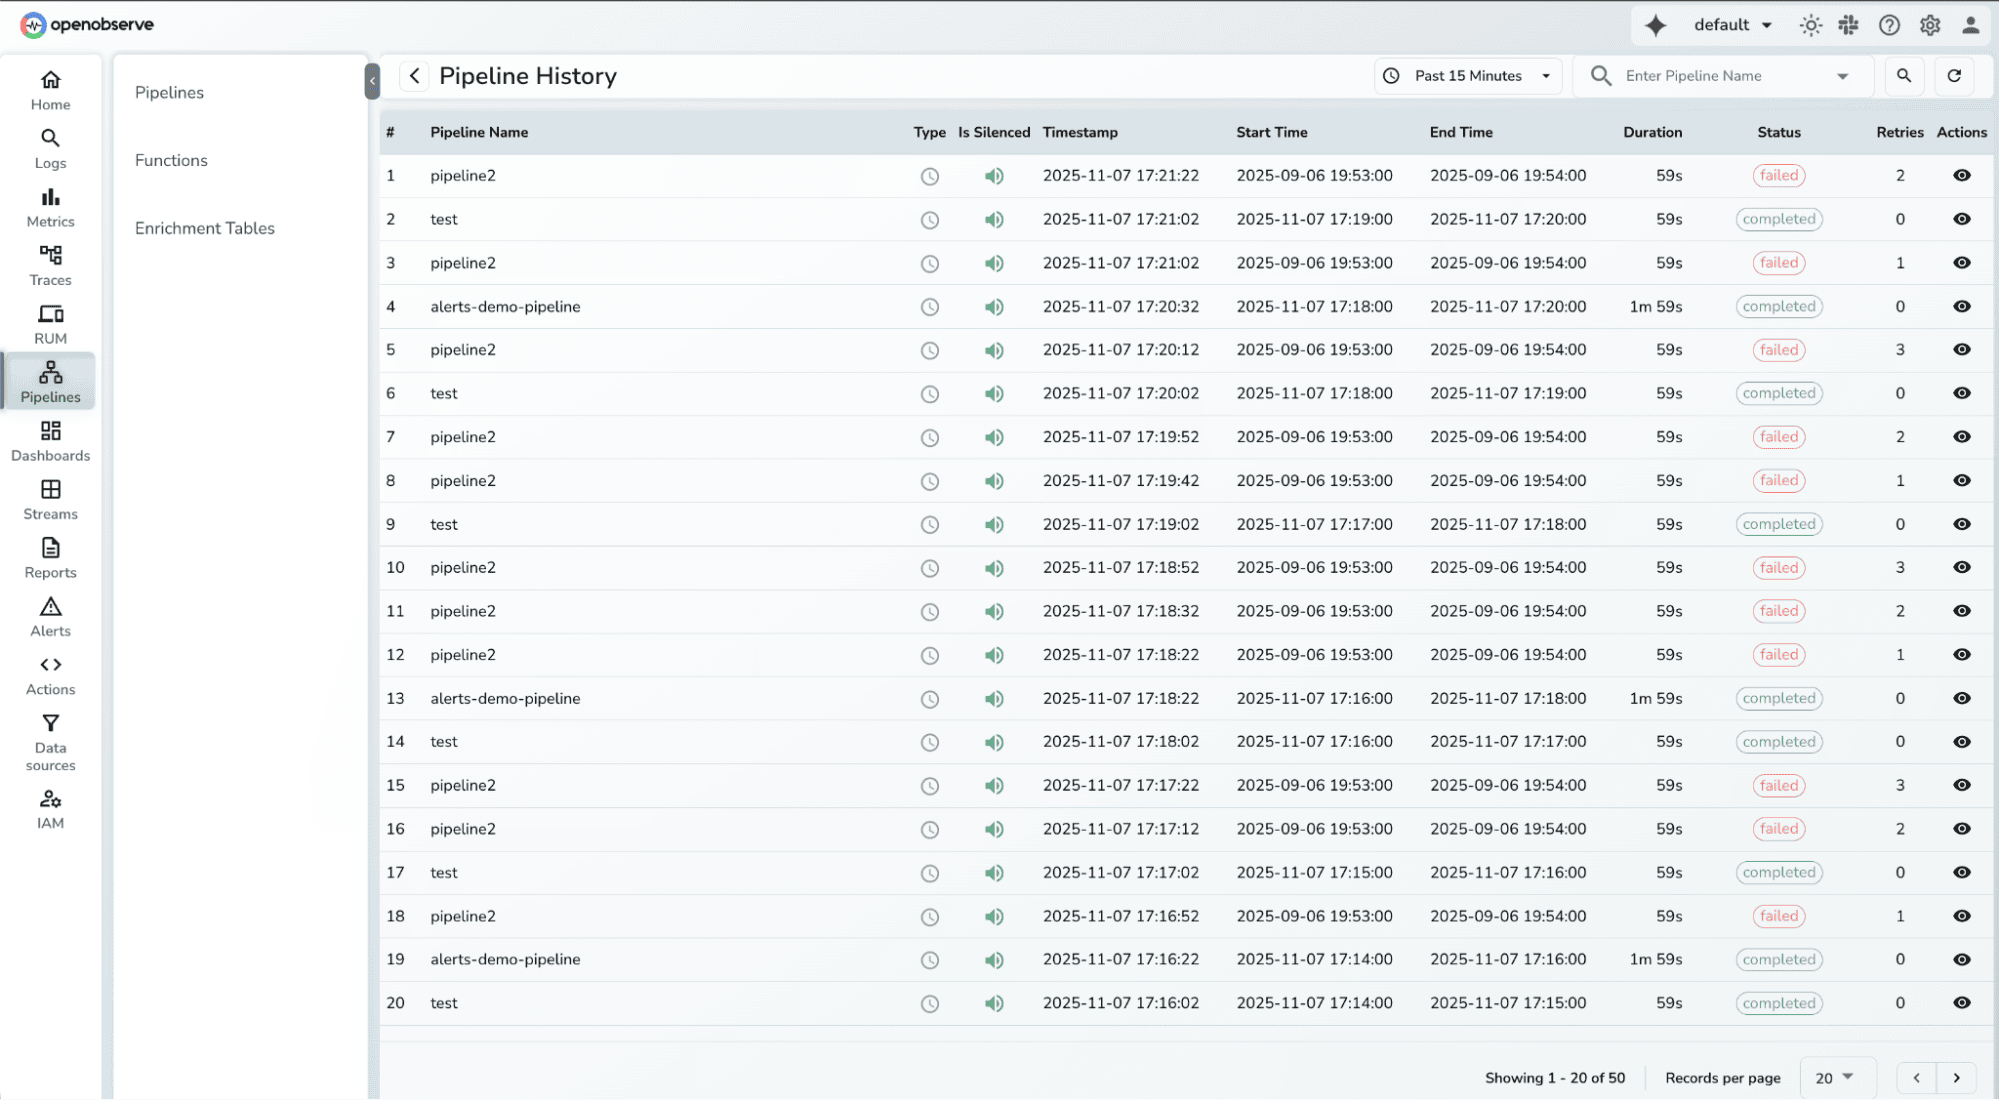Refresh the pipeline history list
The width and height of the screenshot is (1999, 1101).
(1955, 75)
